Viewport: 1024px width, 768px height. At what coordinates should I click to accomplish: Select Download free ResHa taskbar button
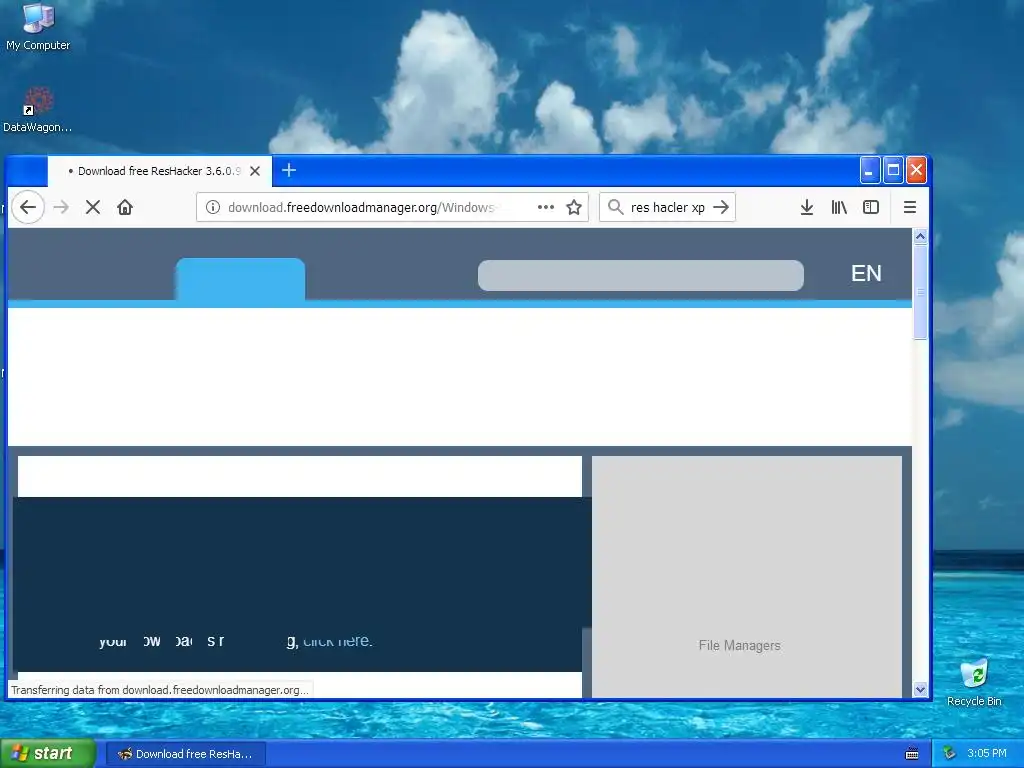pyautogui.click(x=186, y=754)
